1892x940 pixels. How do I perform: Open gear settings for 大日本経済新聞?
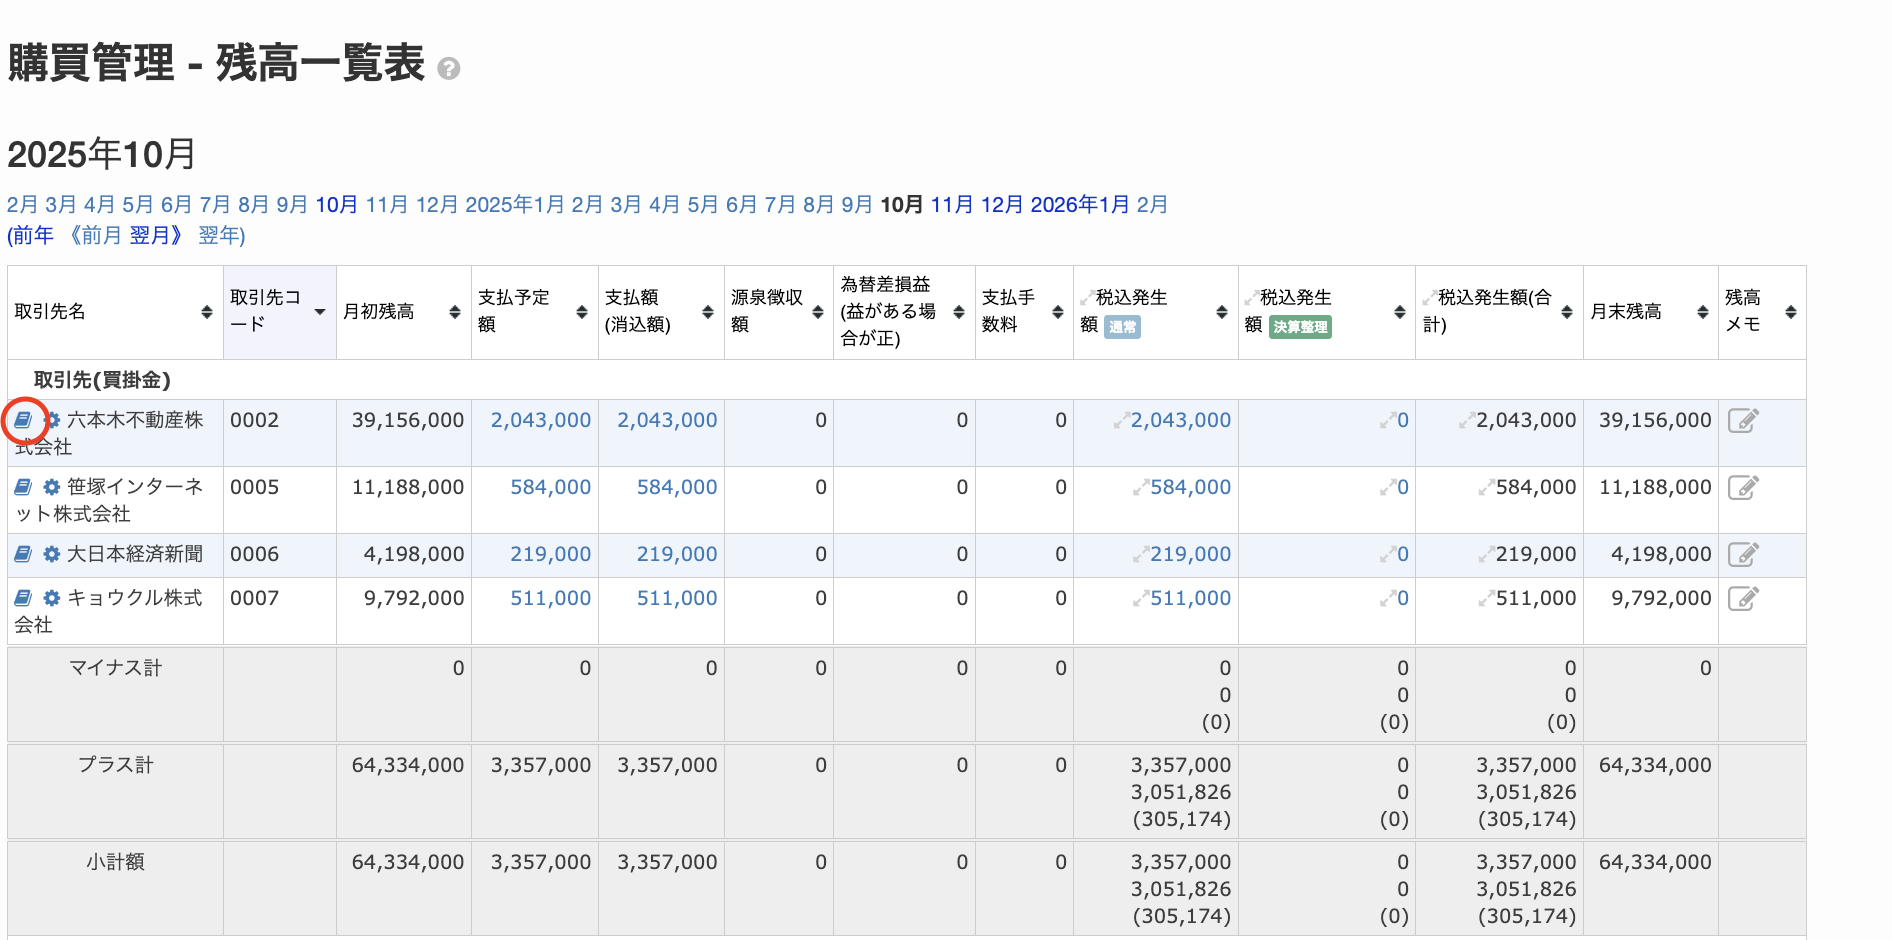point(52,554)
